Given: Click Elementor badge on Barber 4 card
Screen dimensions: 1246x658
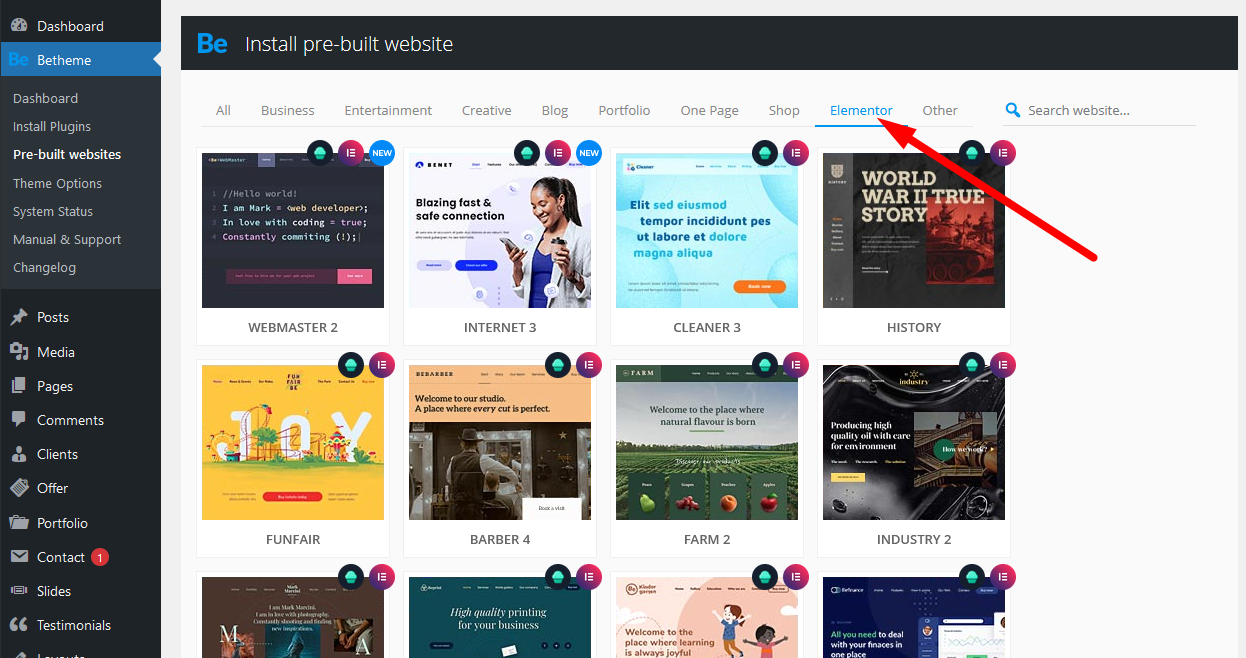Looking at the screenshot, I should tap(589, 365).
